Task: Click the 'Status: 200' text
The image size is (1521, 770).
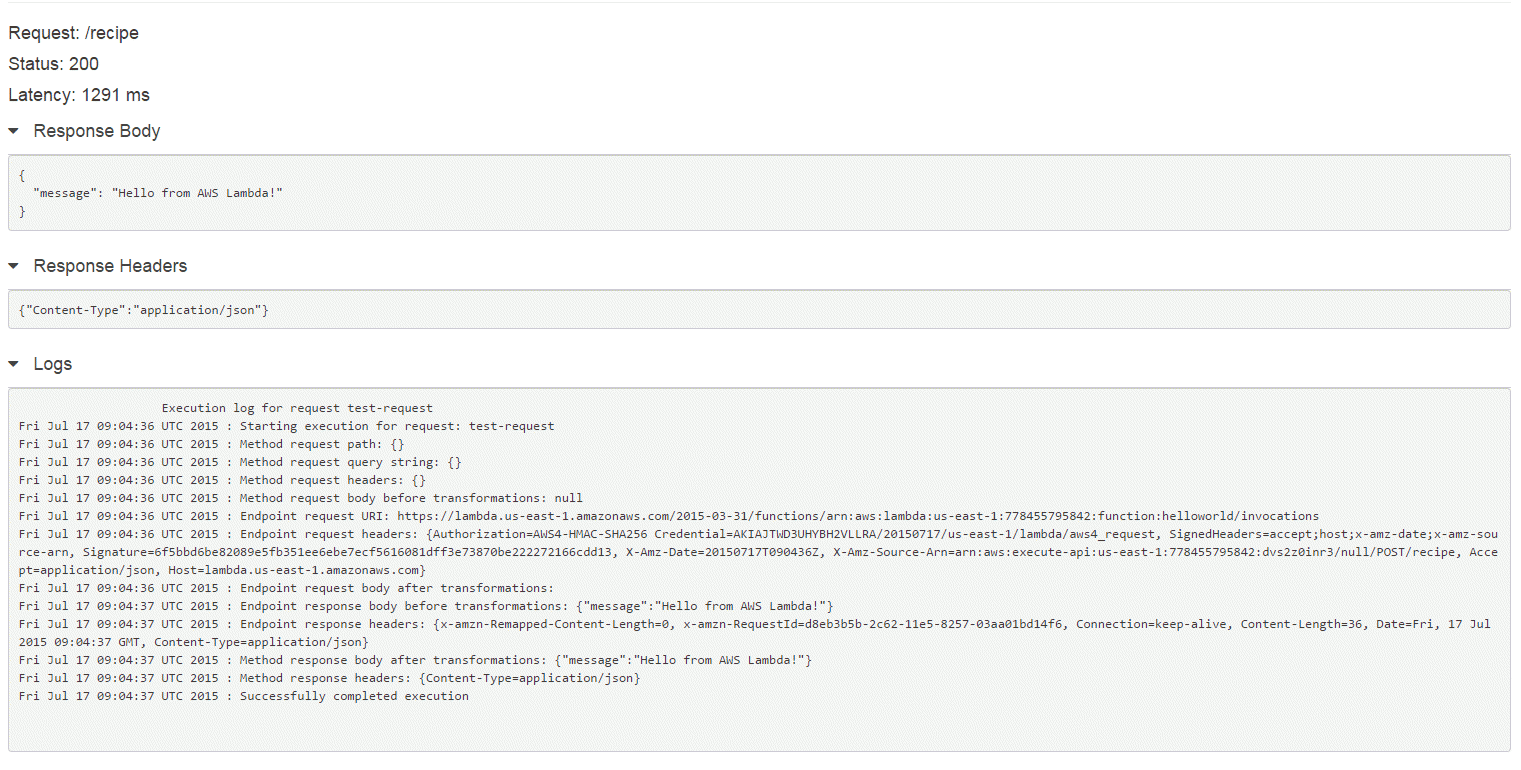Action: click(54, 64)
